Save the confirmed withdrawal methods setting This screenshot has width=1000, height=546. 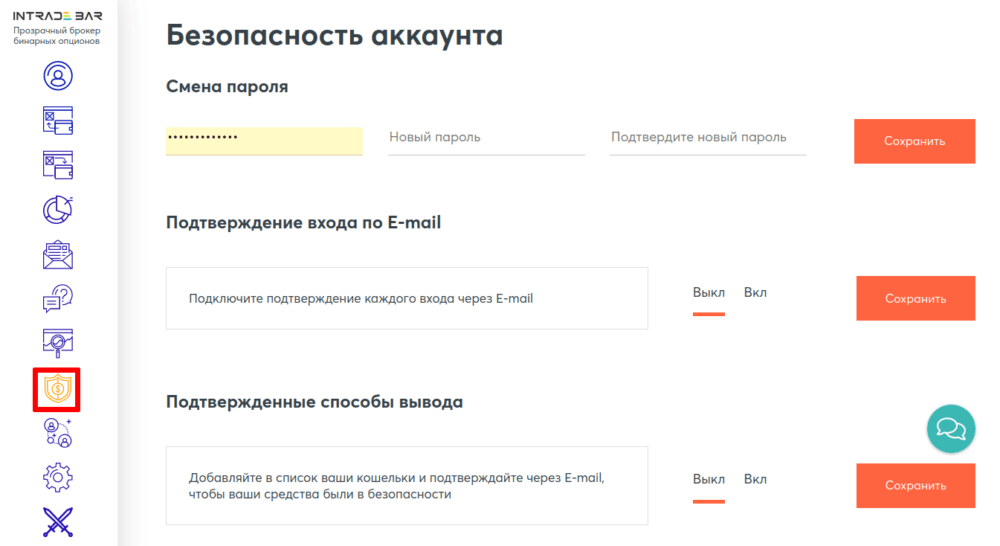(x=915, y=485)
